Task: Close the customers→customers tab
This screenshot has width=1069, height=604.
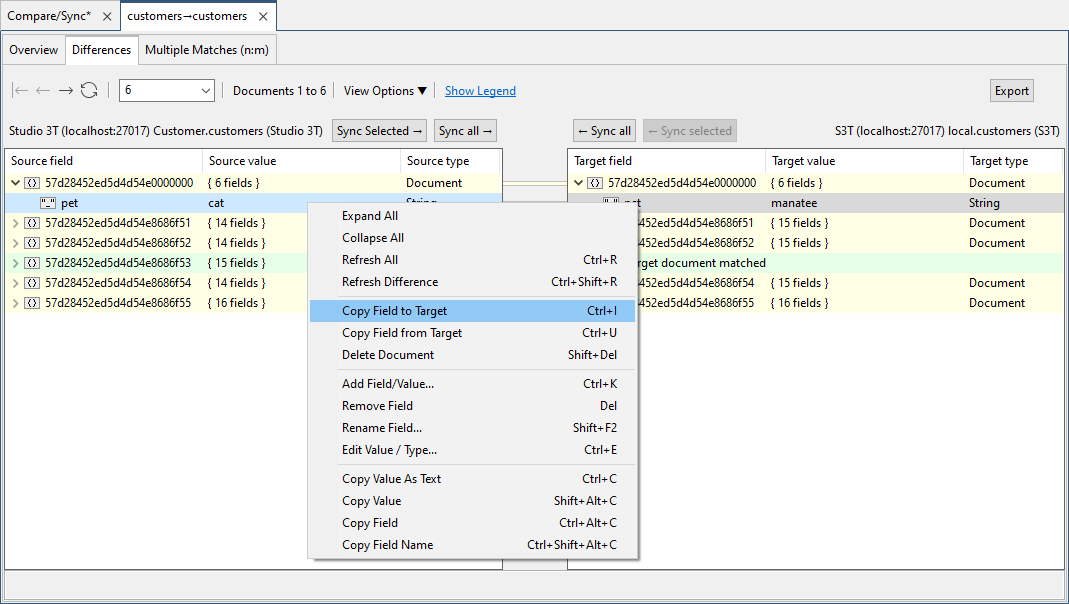Action: 263,16
